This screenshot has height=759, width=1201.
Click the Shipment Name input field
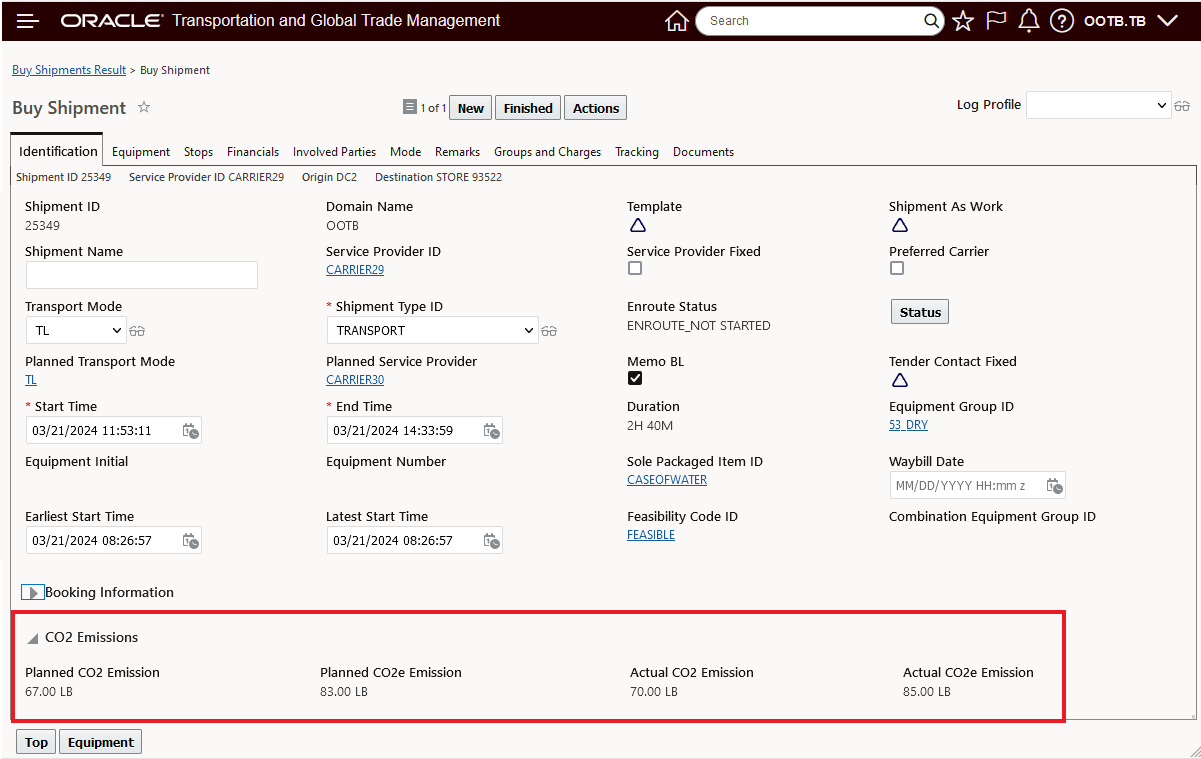[x=142, y=275]
